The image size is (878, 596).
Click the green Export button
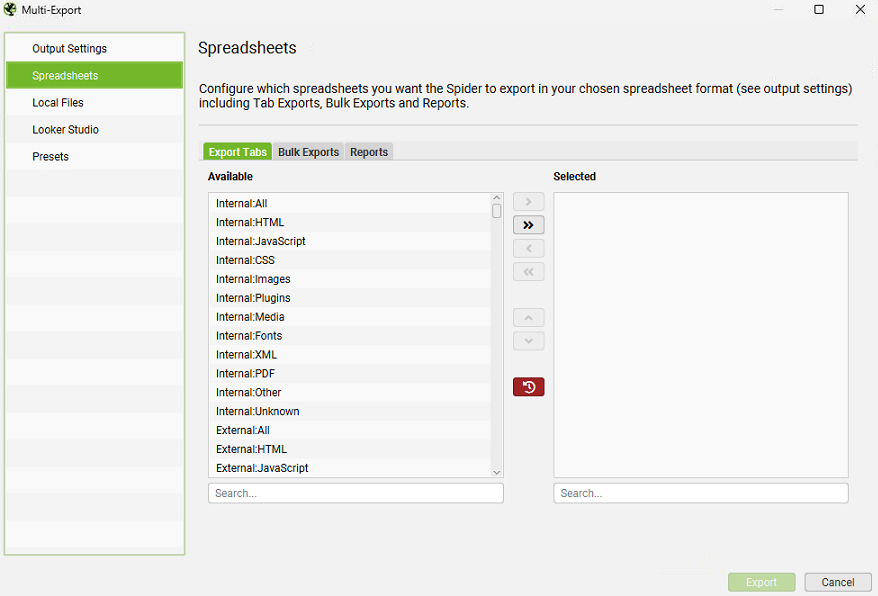pos(761,582)
